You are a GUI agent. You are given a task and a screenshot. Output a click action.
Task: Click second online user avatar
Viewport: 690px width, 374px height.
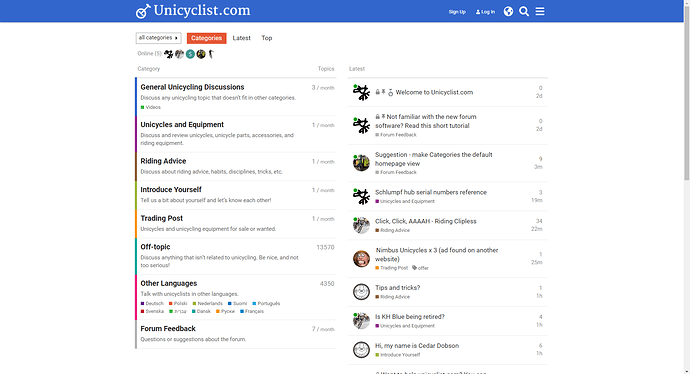(179, 54)
